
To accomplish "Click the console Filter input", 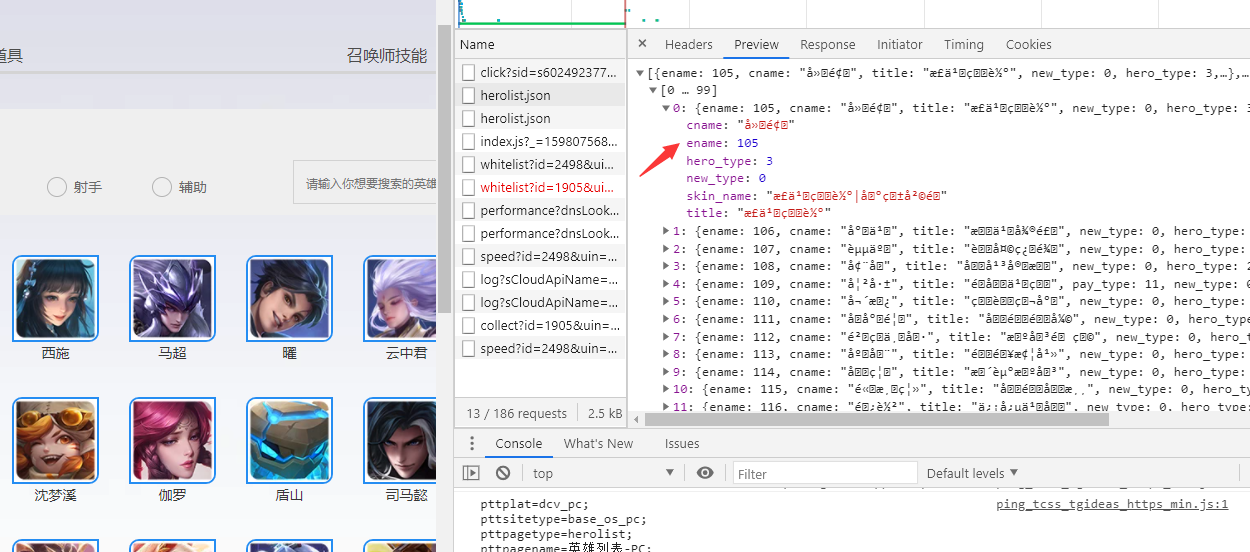I will [x=825, y=473].
